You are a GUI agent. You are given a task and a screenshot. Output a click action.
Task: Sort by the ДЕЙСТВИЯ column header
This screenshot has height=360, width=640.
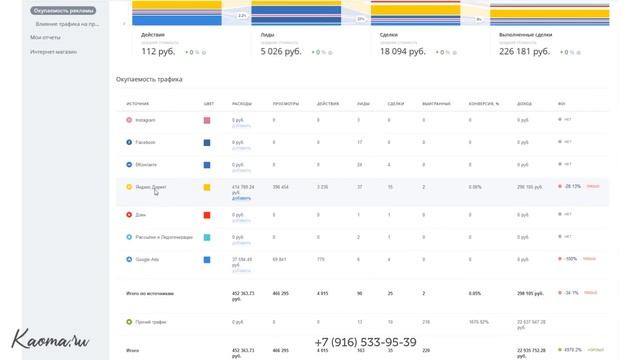click(328, 104)
